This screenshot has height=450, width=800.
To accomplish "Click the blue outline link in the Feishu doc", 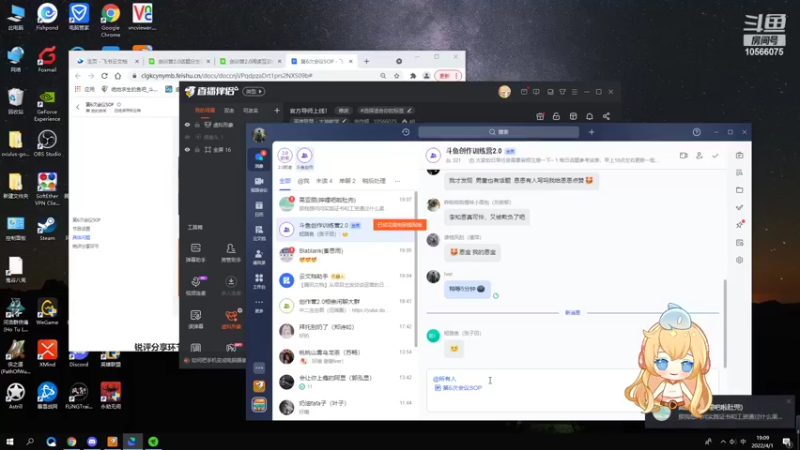I will tap(81, 237).
